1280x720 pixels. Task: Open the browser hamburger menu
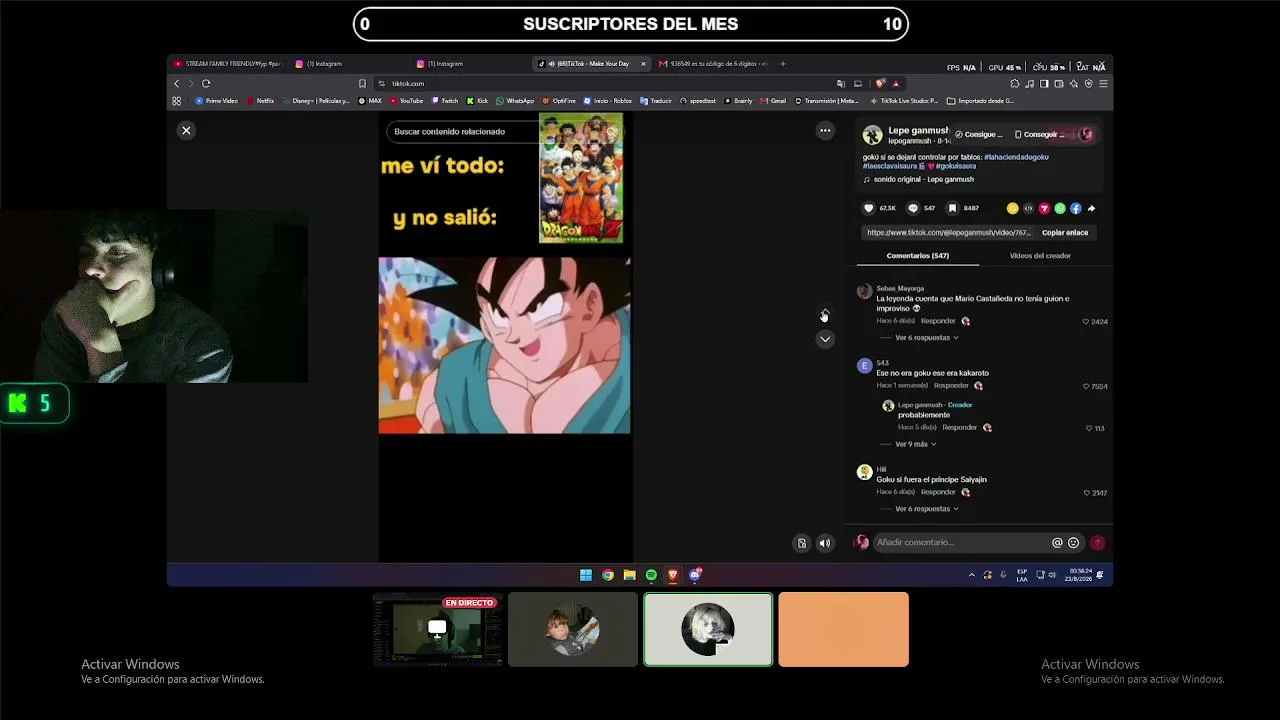point(1103,84)
